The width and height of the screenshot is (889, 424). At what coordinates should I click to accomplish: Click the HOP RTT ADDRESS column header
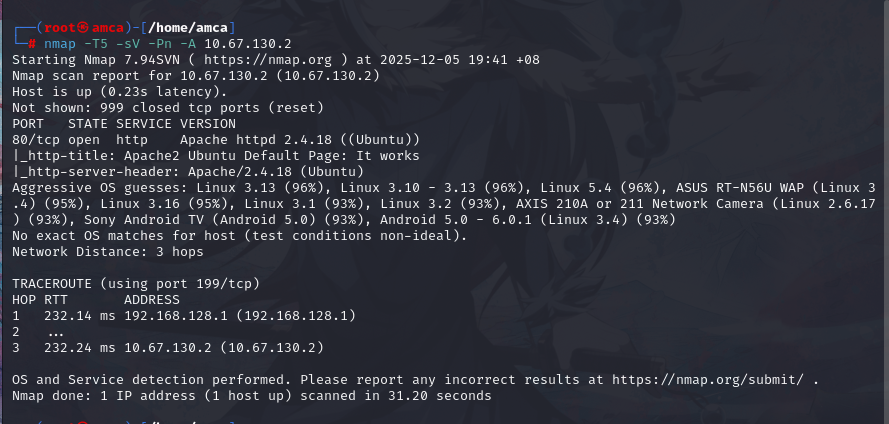[x=96, y=300]
